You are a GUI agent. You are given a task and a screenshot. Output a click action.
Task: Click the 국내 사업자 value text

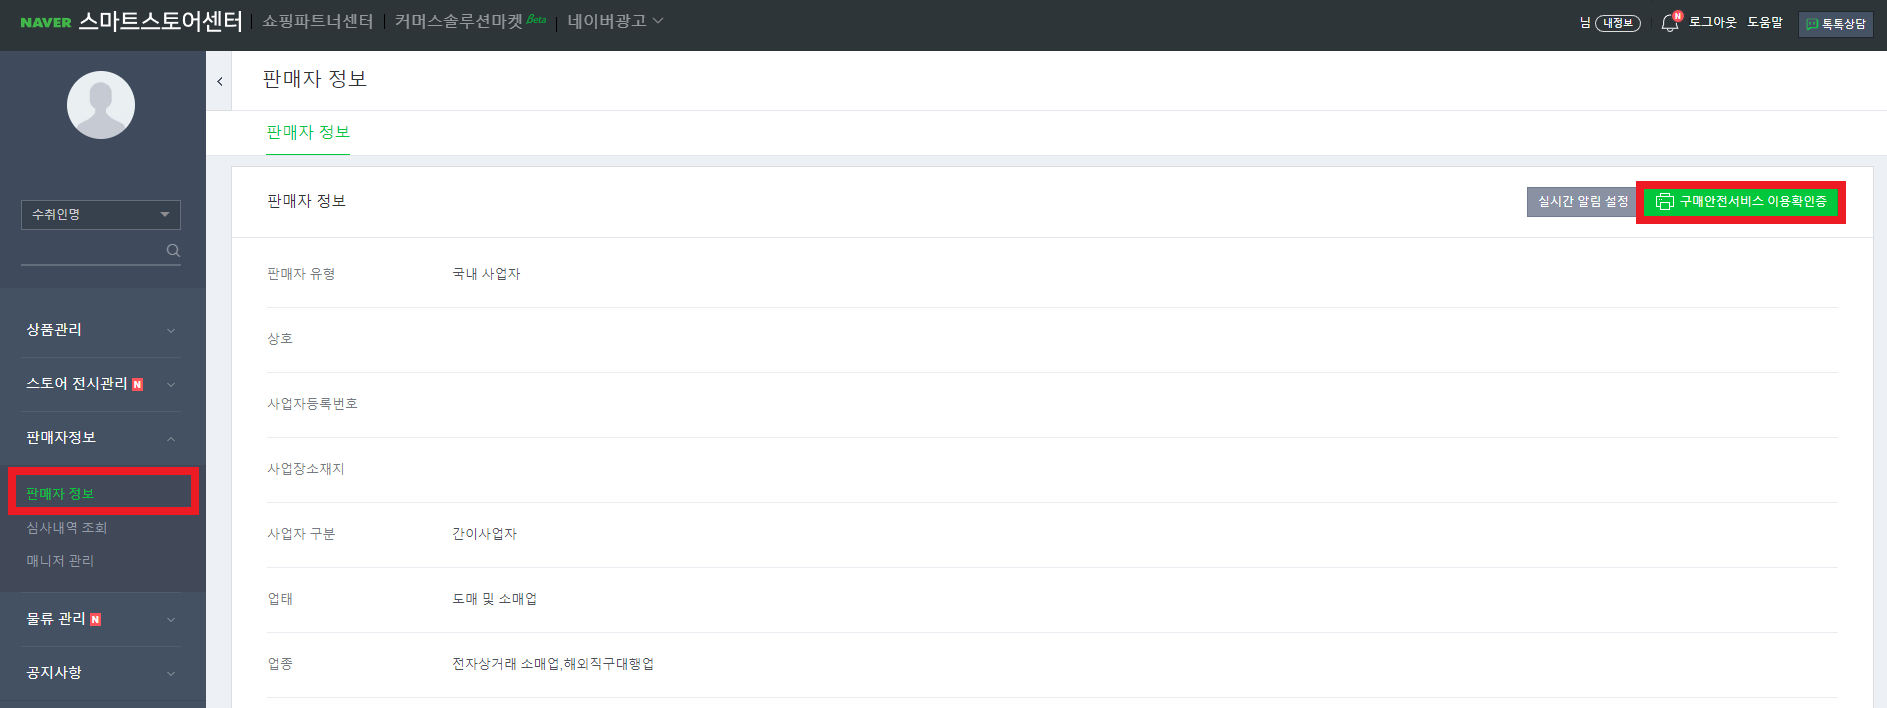[x=486, y=274]
